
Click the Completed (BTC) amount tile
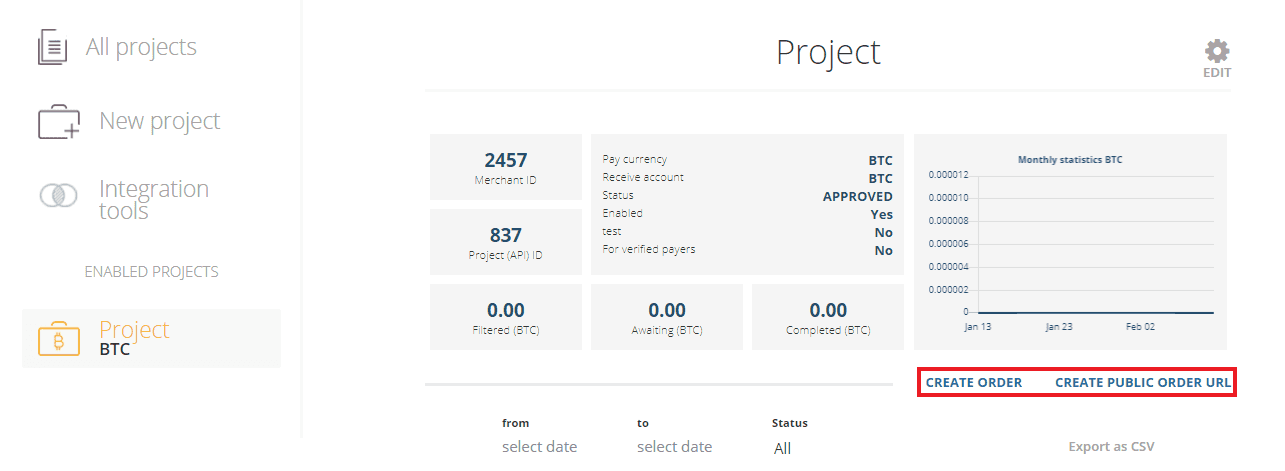[828, 317]
